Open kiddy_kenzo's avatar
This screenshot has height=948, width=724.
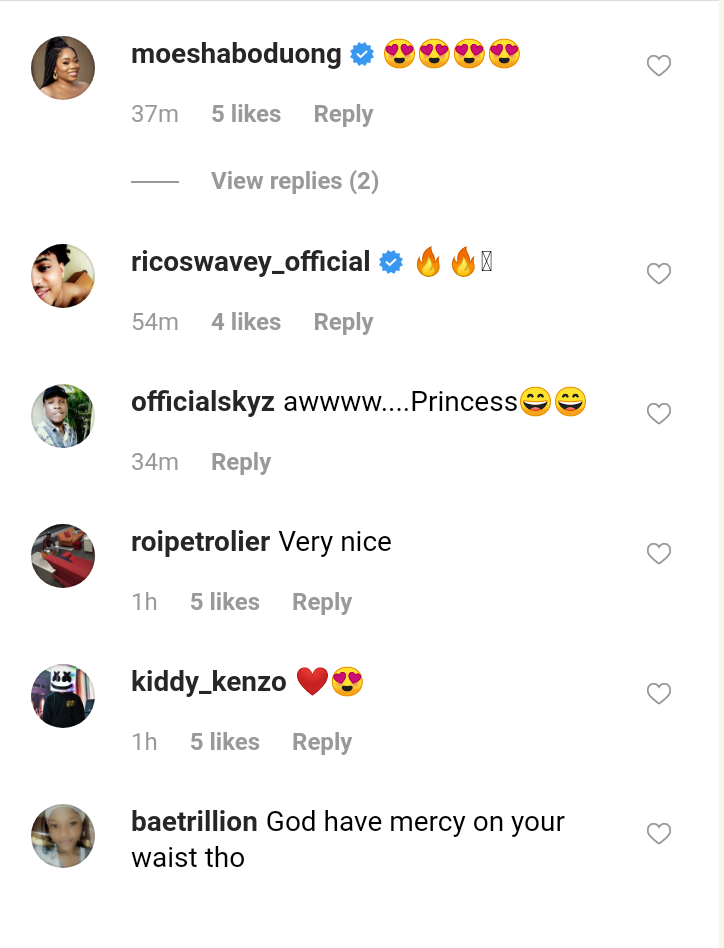coord(63,696)
